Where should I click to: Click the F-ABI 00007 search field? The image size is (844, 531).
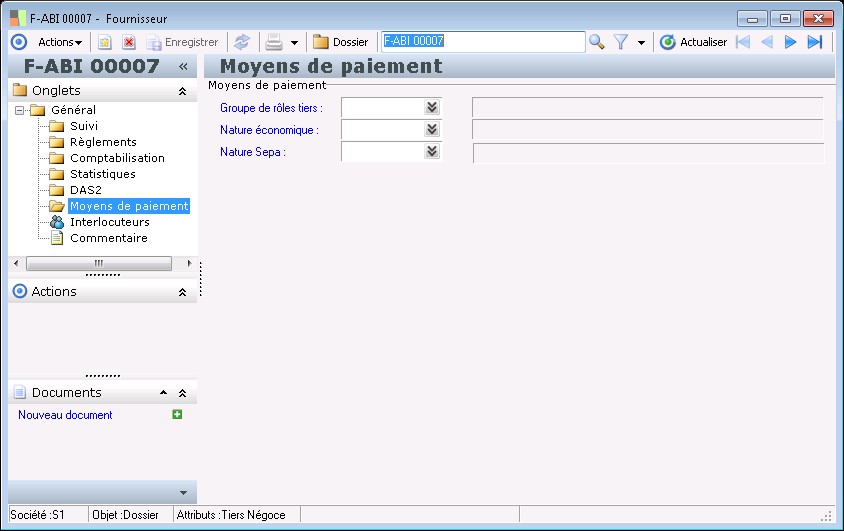pos(483,41)
